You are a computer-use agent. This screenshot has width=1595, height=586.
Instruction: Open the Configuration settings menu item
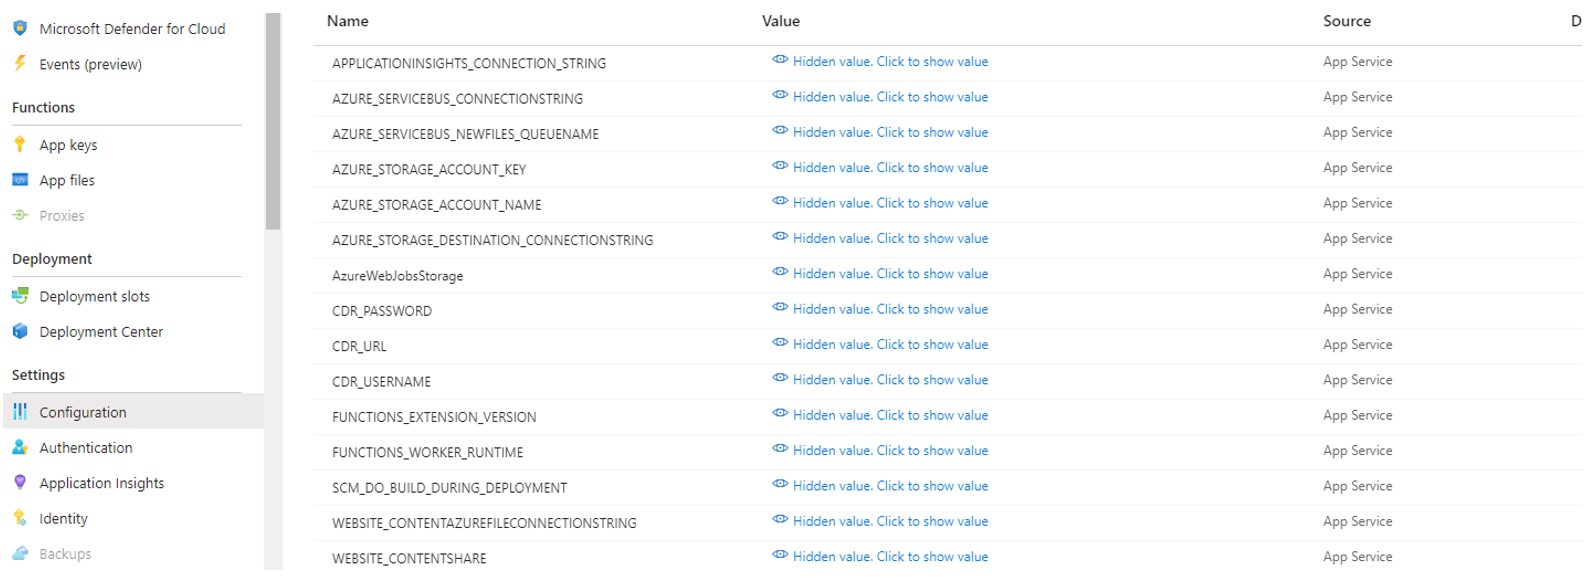(x=83, y=412)
